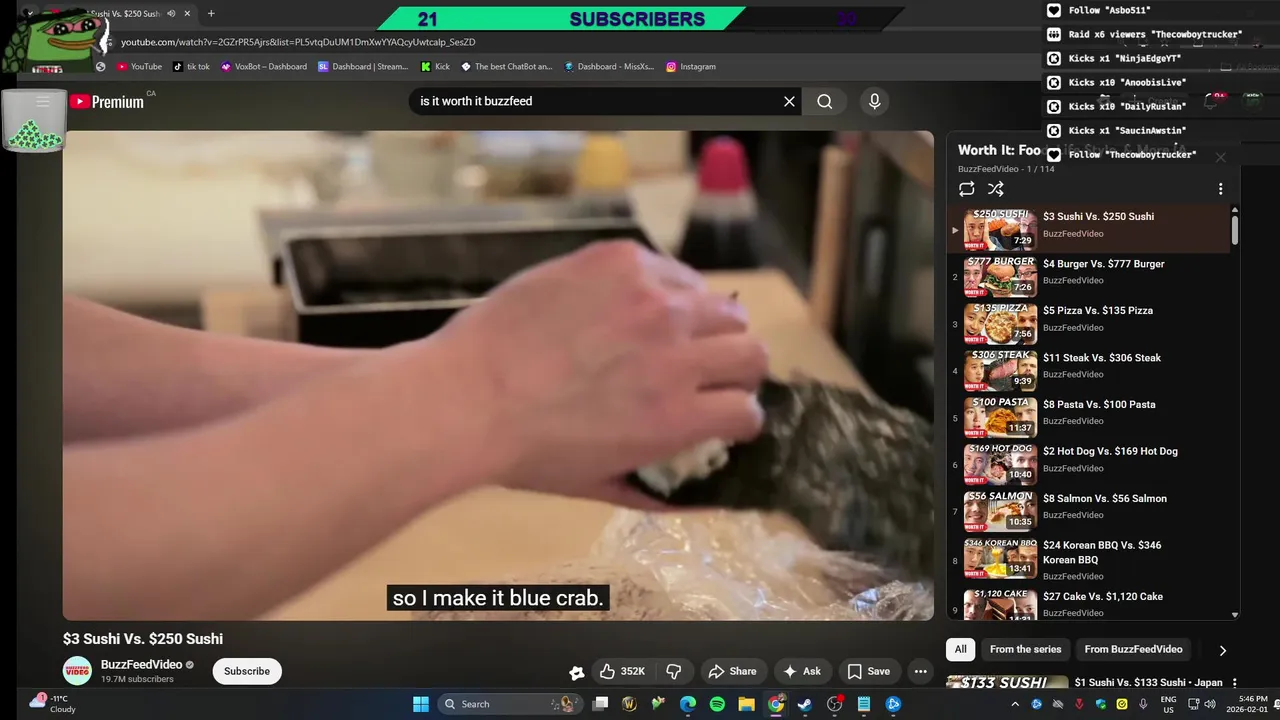Image resolution: width=1280 pixels, height=720 pixels.
Task: Share the video
Action: coord(732,671)
